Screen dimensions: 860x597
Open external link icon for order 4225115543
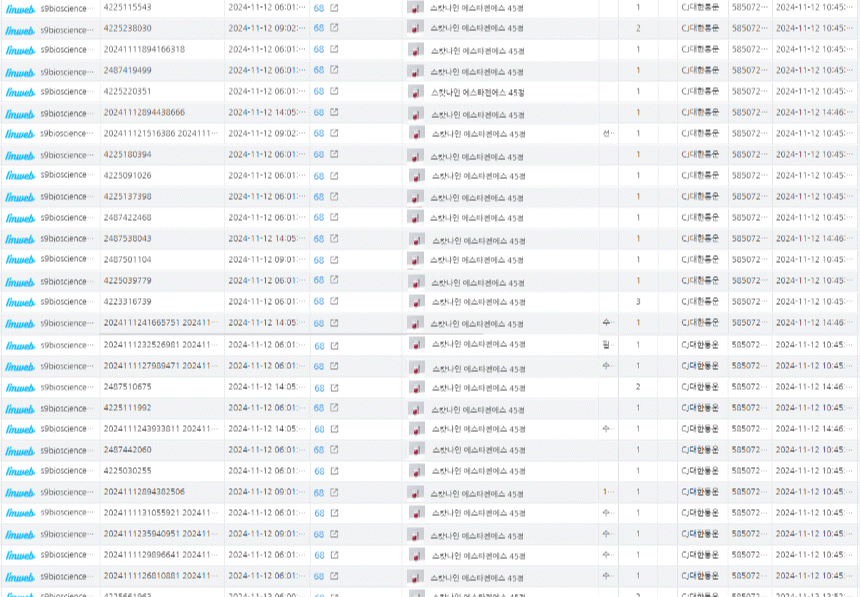(334, 8)
